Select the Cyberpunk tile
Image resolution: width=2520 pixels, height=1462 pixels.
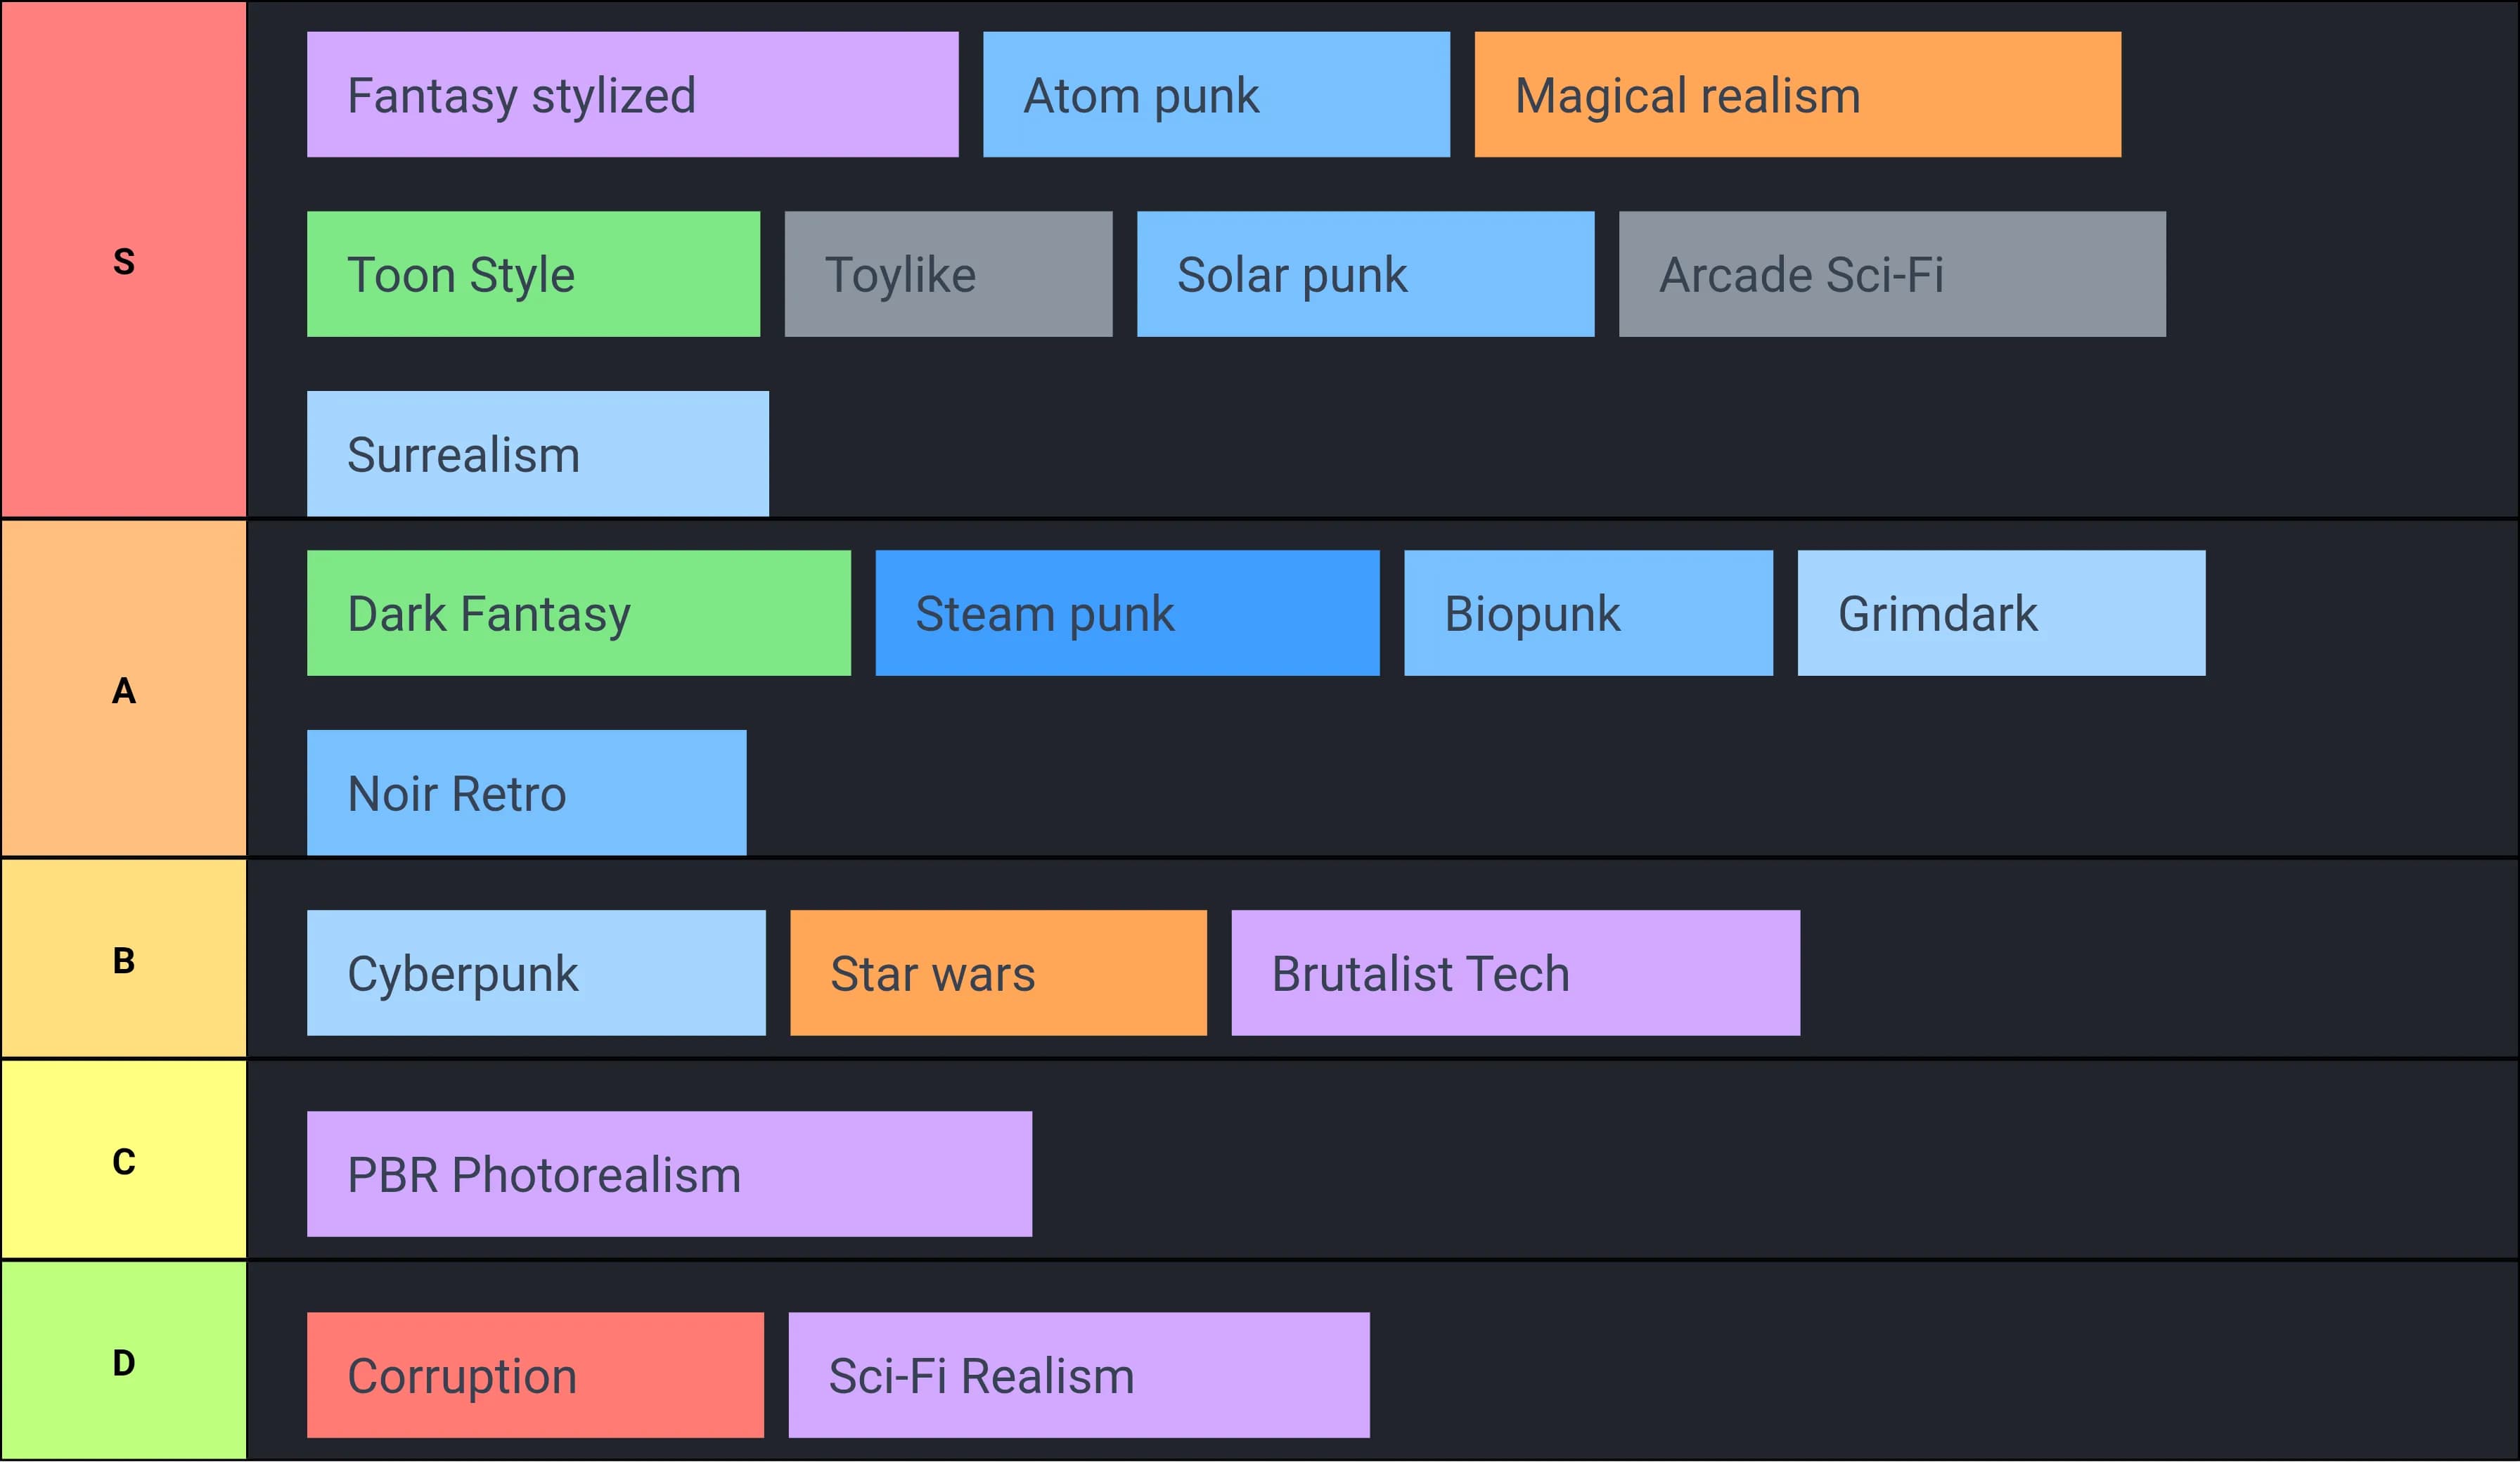(536, 973)
